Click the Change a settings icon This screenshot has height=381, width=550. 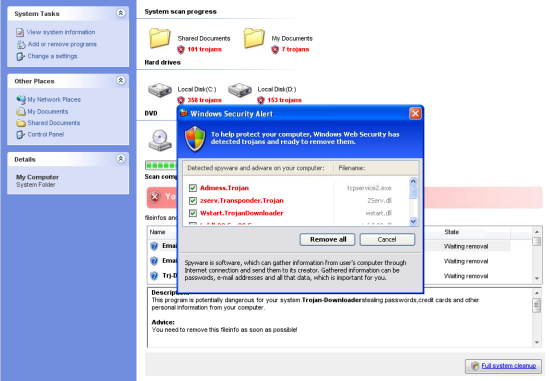[21, 56]
